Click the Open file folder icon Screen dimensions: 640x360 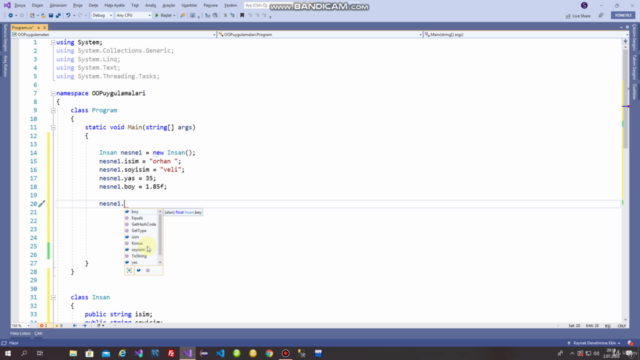[x=43, y=16]
